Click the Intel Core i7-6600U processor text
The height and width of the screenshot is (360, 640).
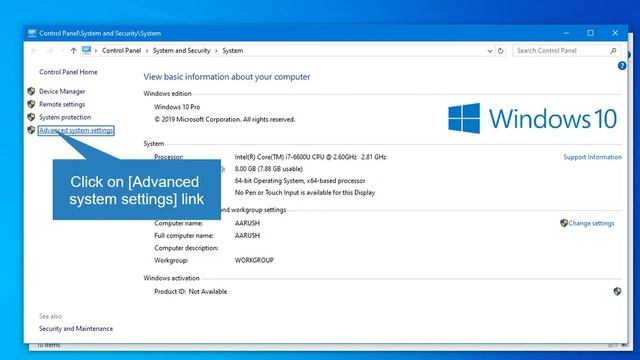(310, 157)
